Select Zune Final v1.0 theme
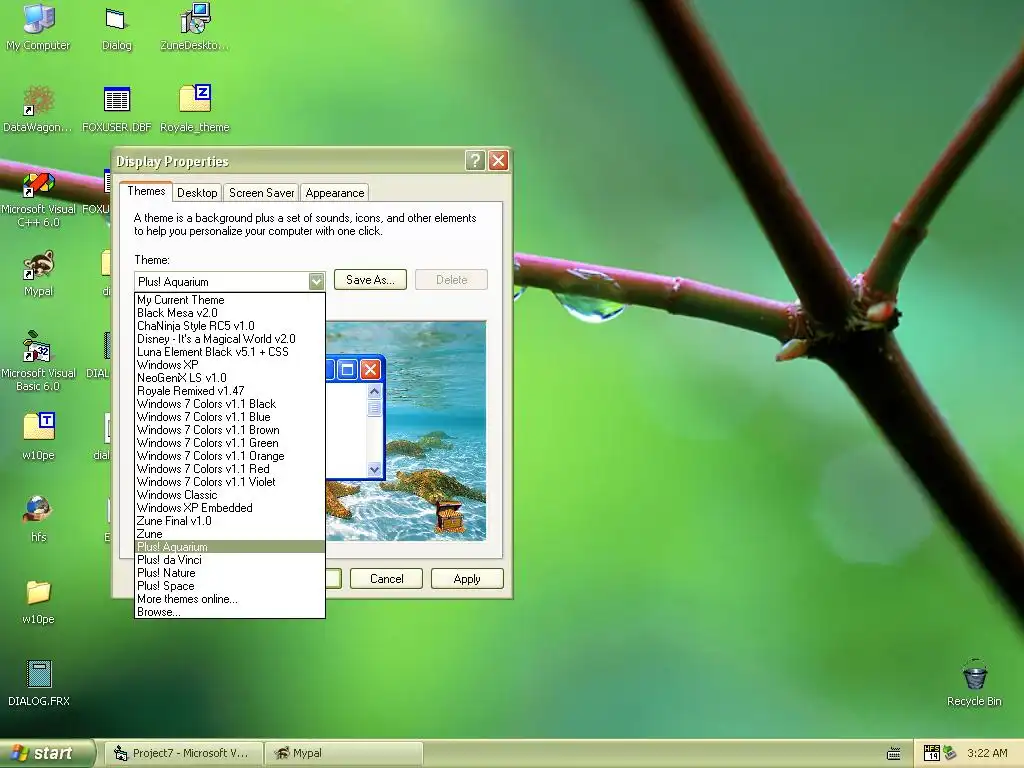Viewport: 1024px width, 768px height. [230, 521]
